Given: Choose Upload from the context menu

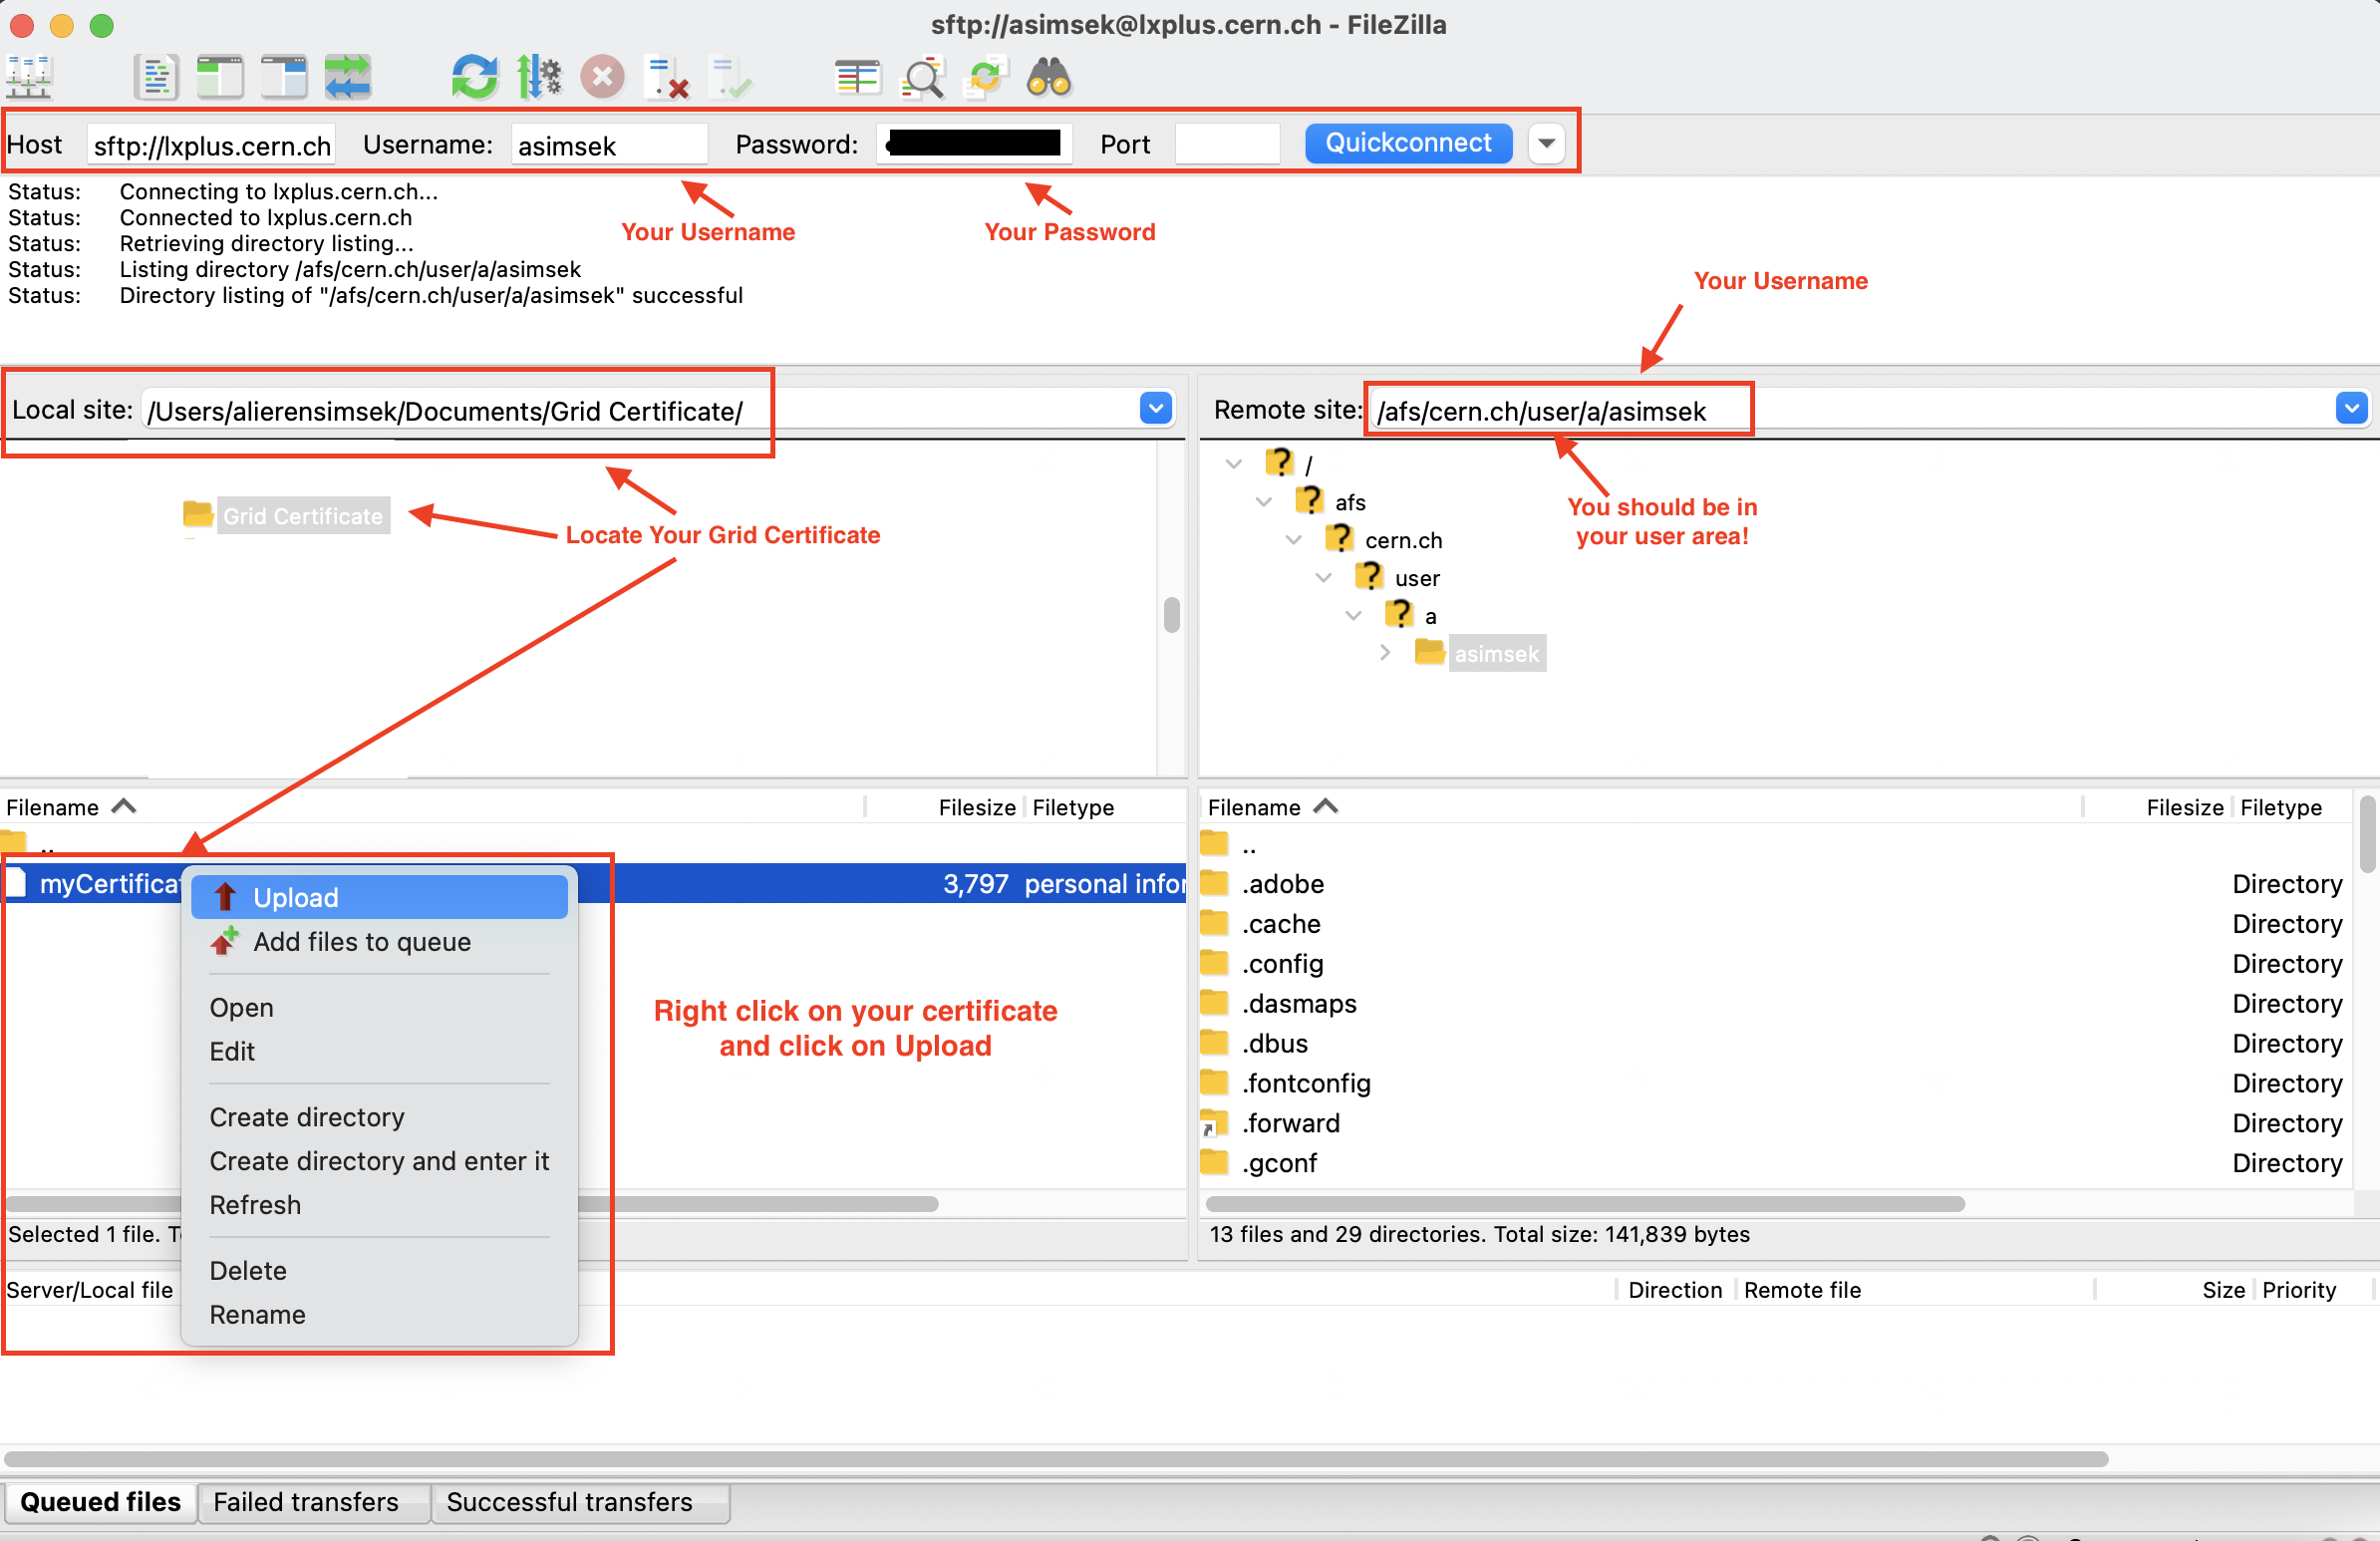Looking at the screenshot, I should (296, 897).
